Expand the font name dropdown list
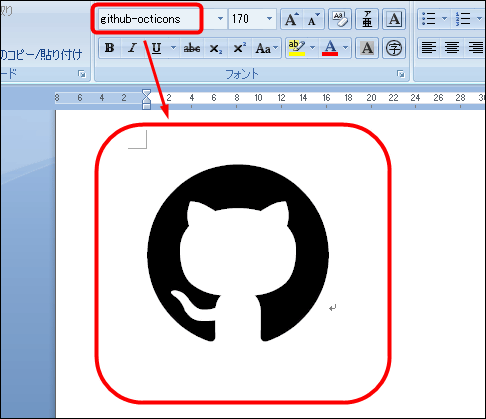Image resolution: width=486 pixels, height=419 pixels. pyautogui.click(x=220, y=19)
